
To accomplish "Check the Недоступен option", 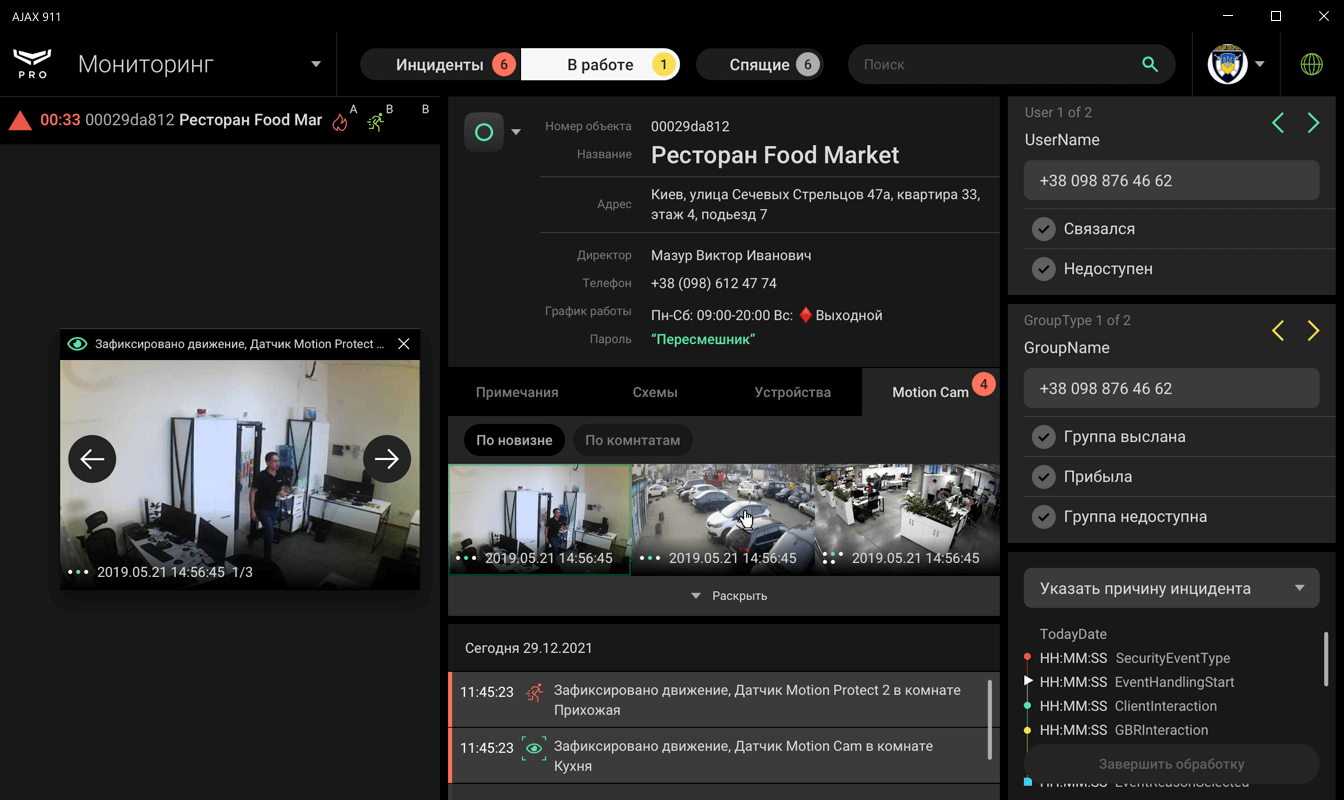I will coord(1044,269).
